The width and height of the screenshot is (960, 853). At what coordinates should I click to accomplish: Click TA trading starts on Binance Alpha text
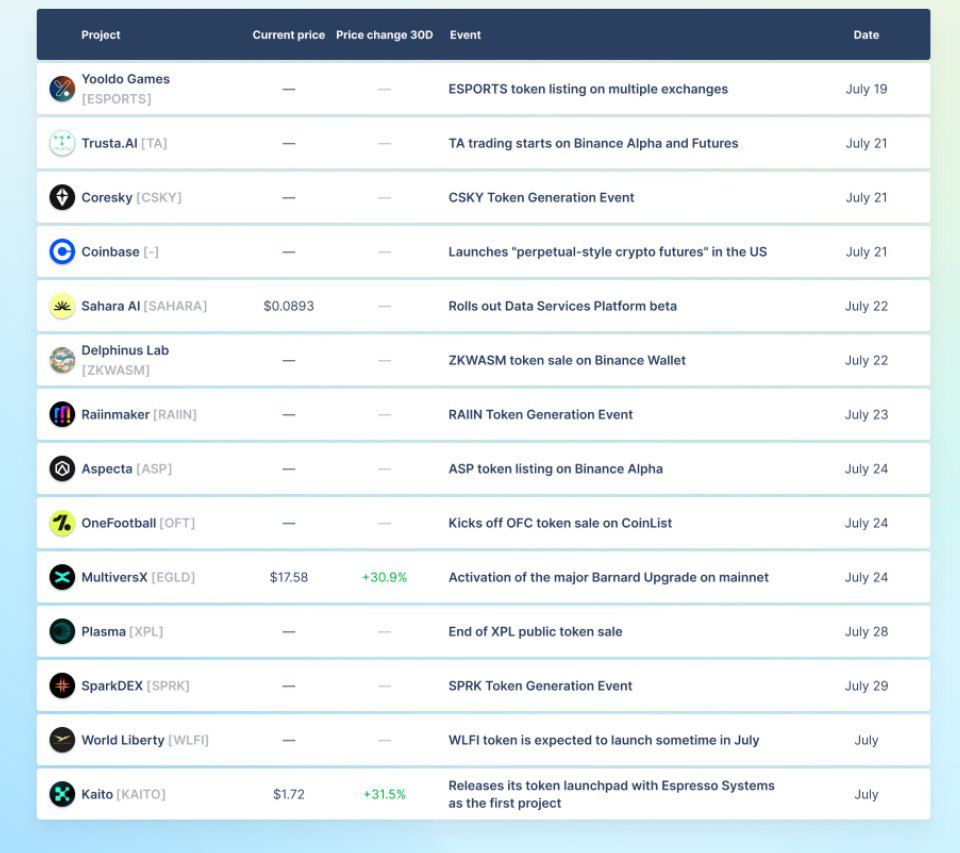pyautogui.click(x=593, y=143)
